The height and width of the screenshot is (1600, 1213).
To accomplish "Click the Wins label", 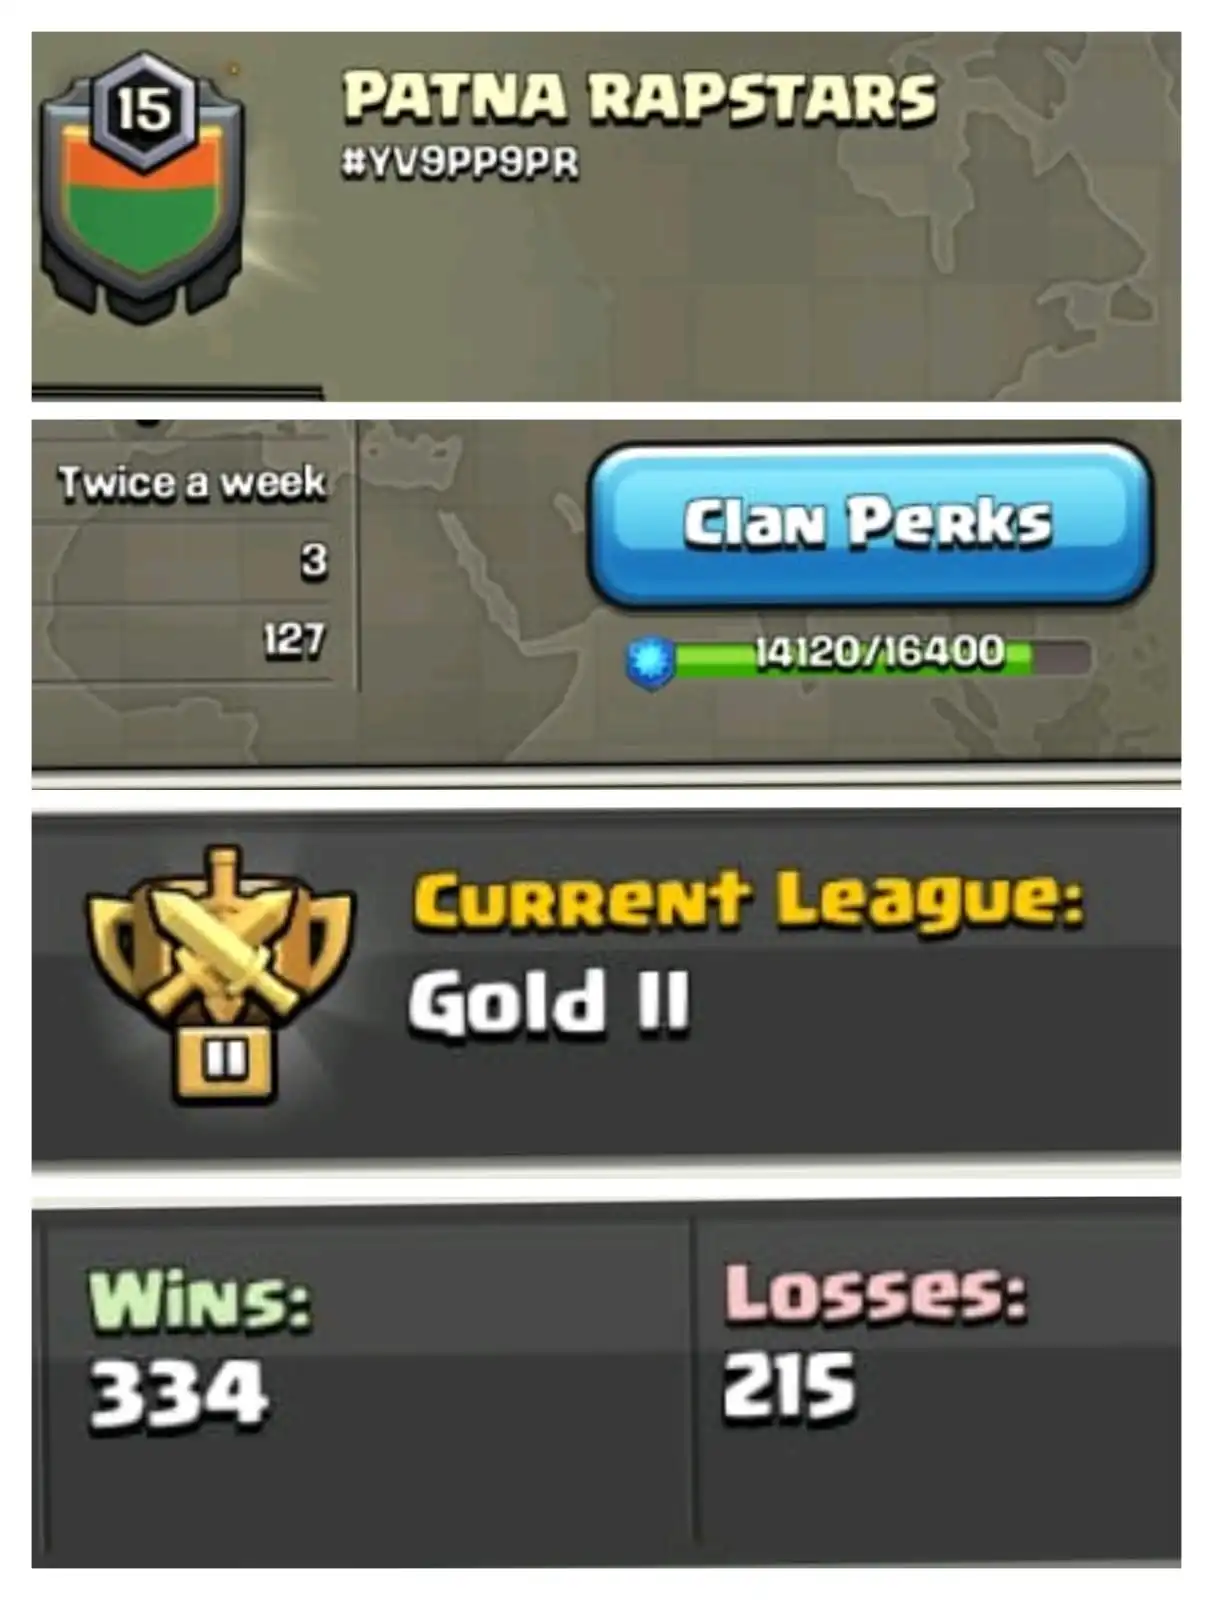I will pyautogui.click(x=200, y=1301).
